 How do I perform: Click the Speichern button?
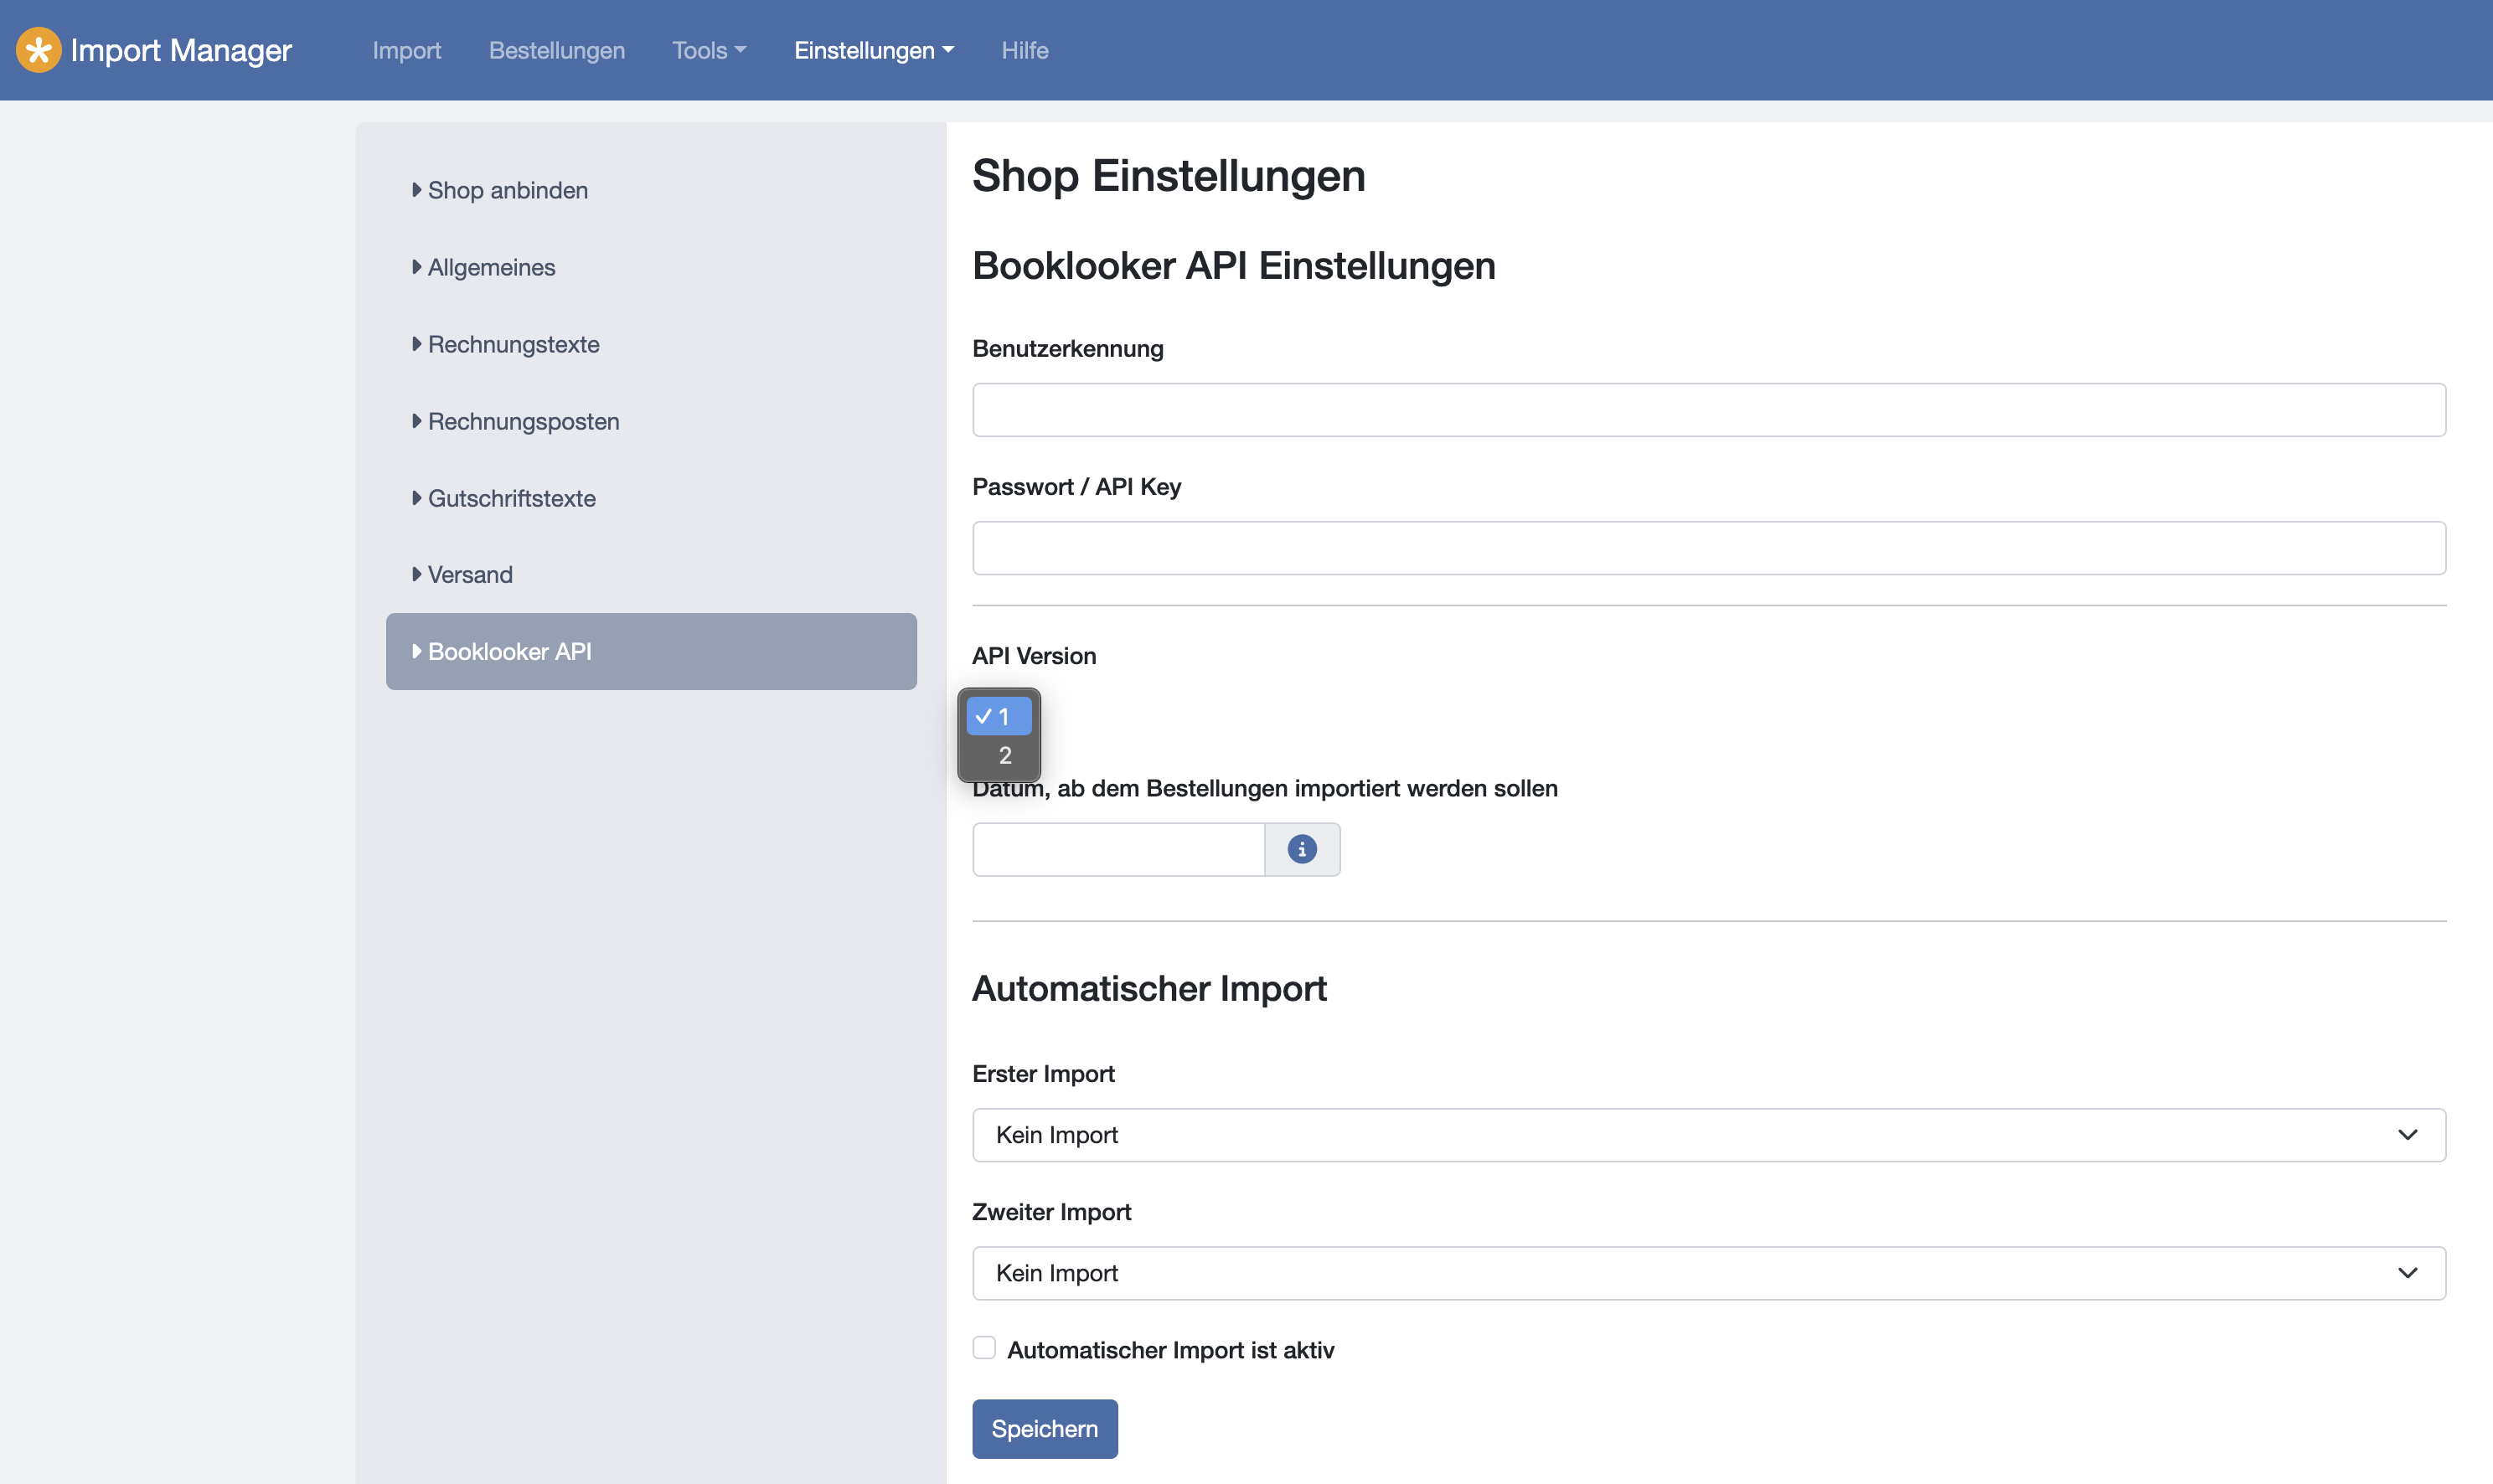click(1044, 1428)
